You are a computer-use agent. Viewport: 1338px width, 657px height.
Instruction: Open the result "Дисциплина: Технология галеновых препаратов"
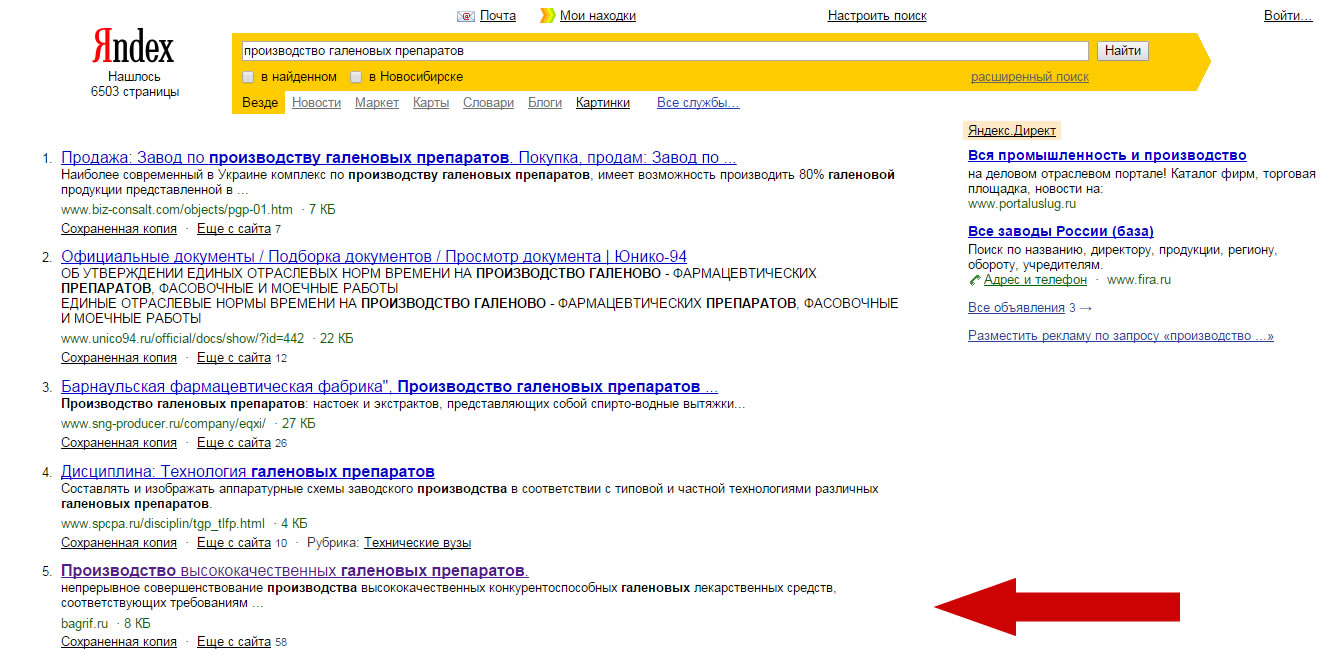(248, 472)
